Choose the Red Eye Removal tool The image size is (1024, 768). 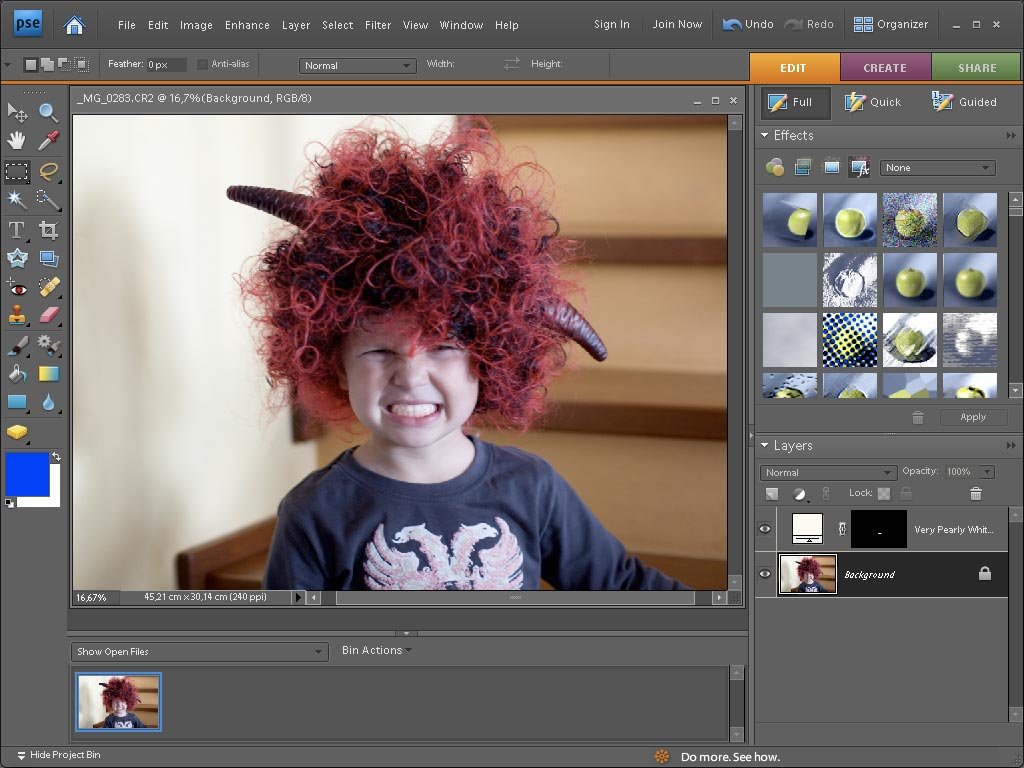point(17,287)
